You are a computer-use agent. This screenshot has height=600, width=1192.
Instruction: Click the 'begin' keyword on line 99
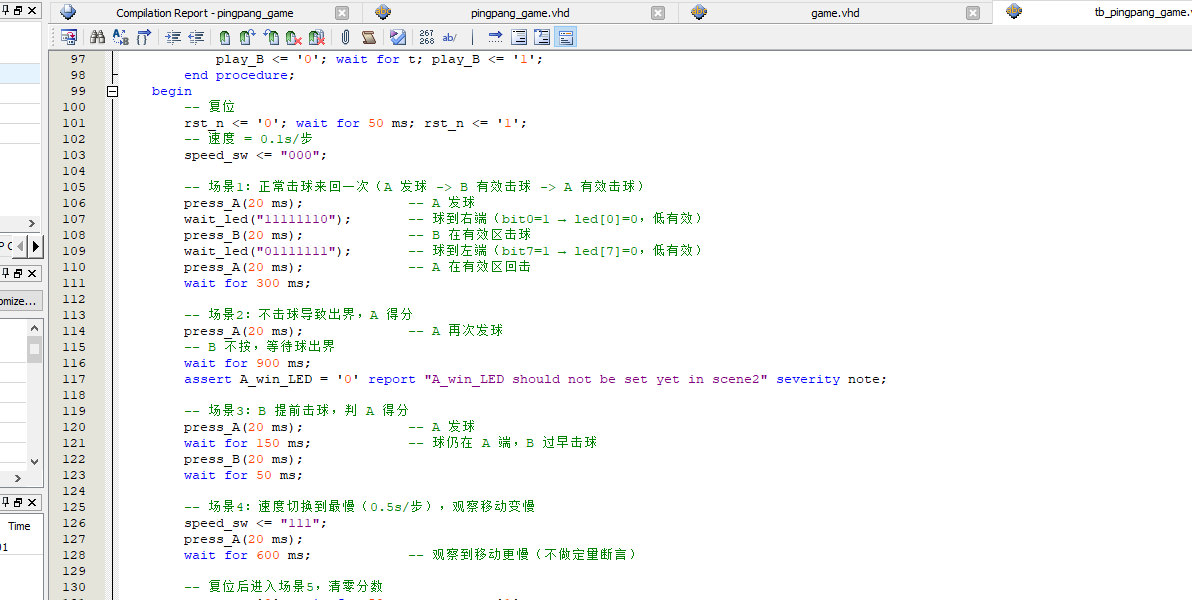coord(172,91)
